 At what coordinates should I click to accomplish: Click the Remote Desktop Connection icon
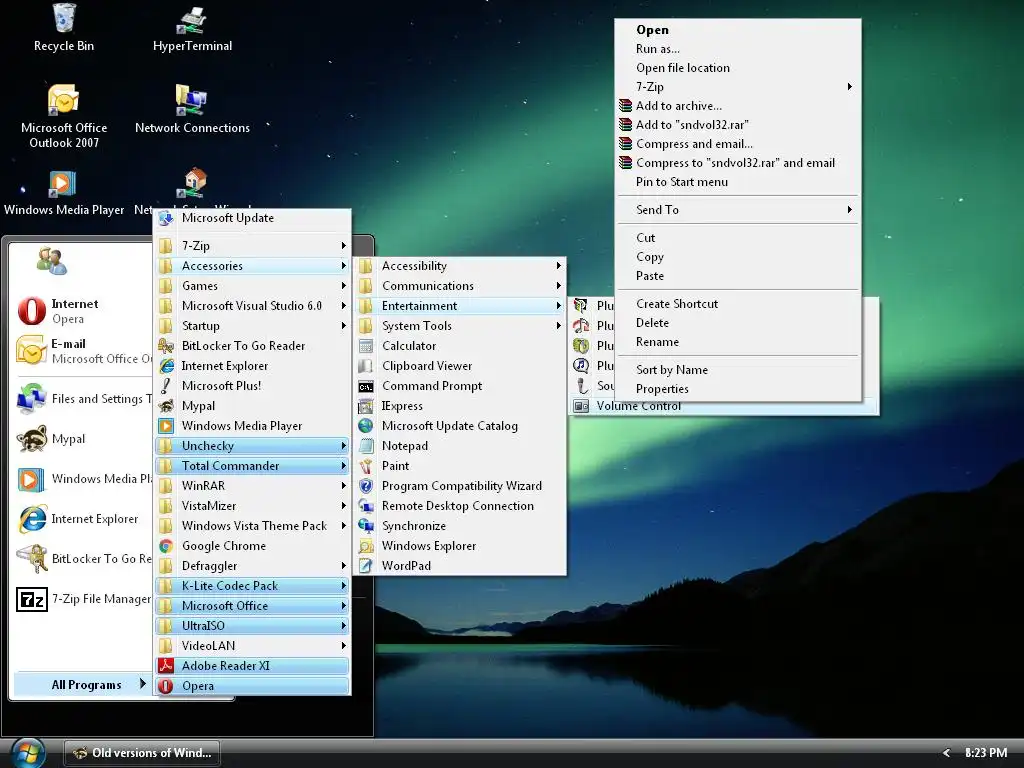click(x=366, y=506)
